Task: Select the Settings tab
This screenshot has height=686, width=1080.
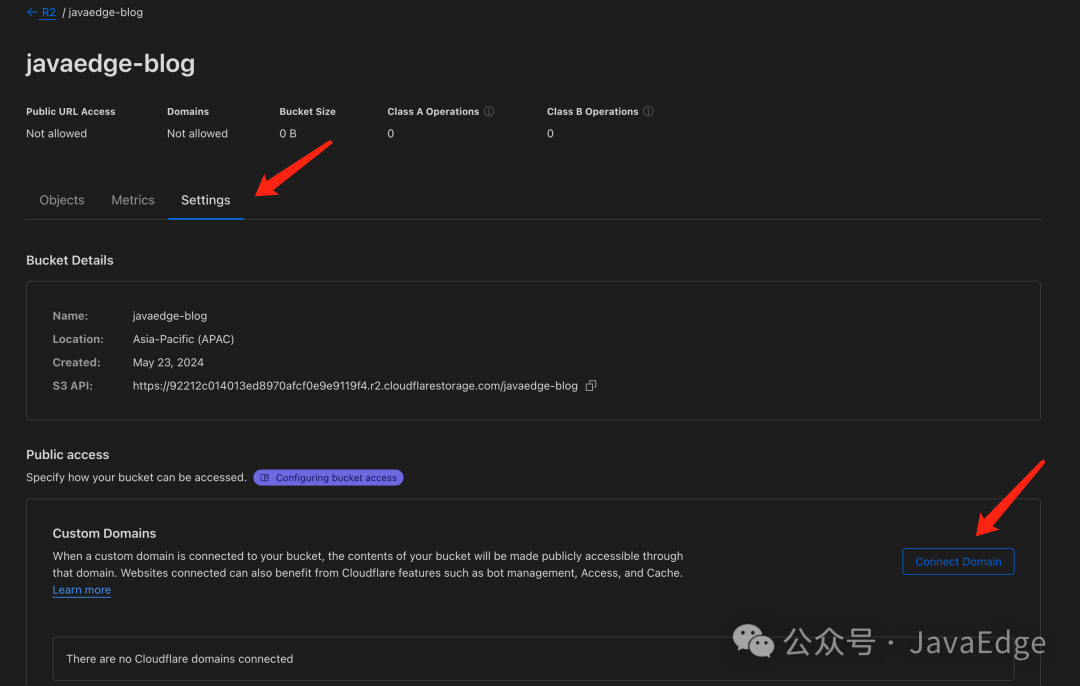Action: point(206,200)
